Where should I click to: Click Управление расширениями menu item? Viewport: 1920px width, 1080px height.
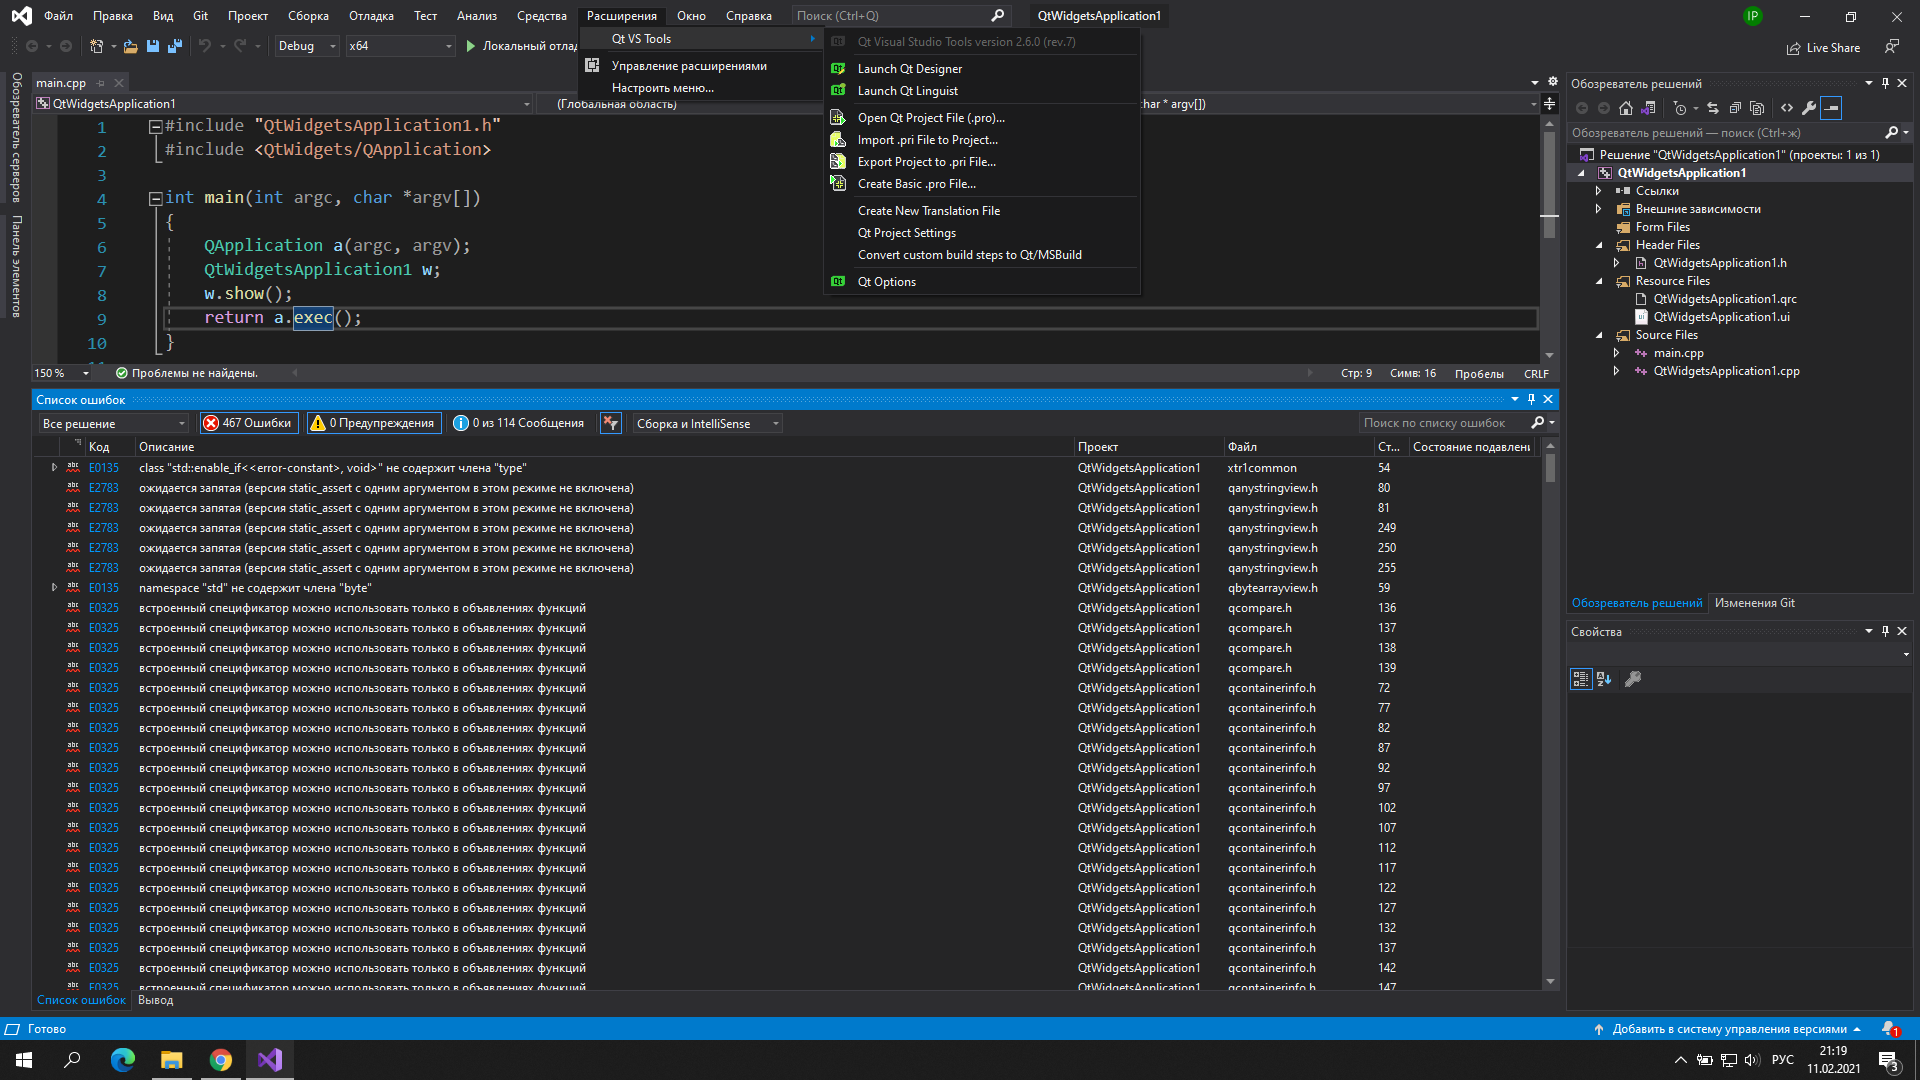pyautogui.click(x=689, y=66)
